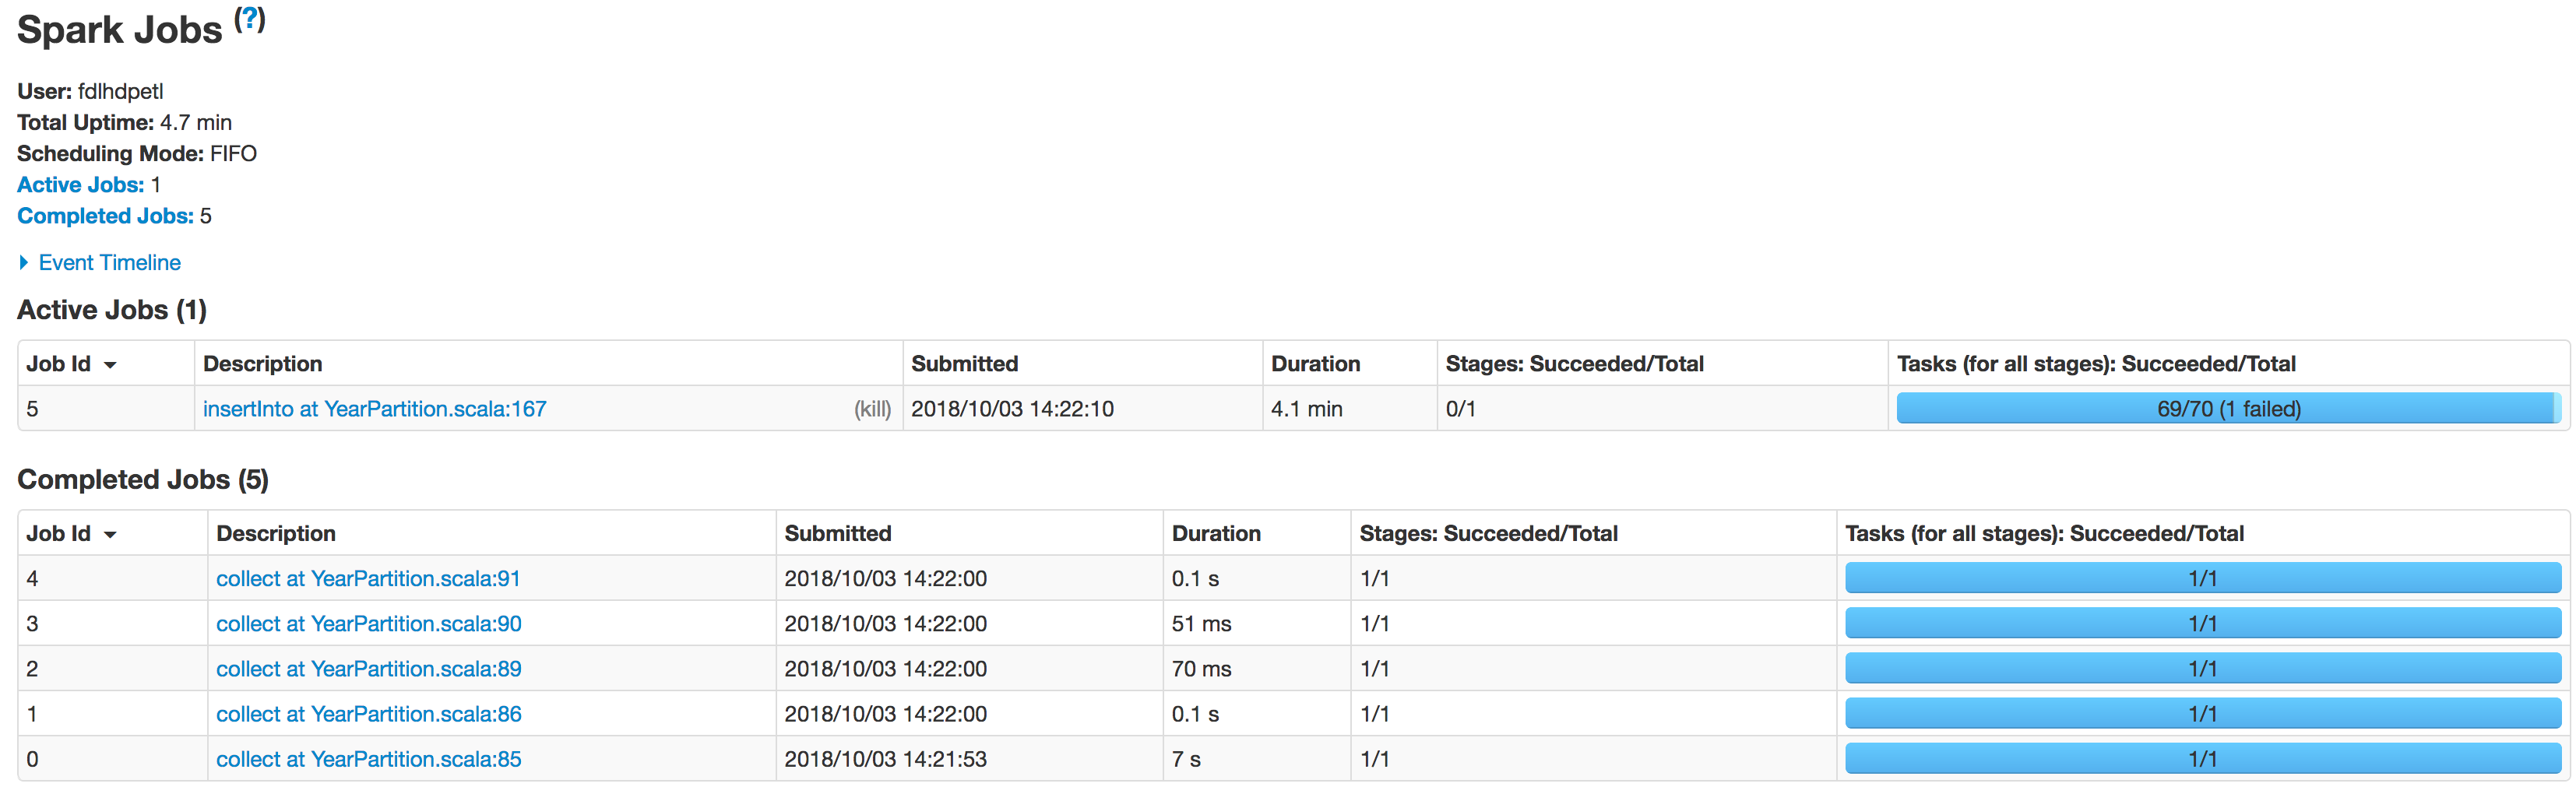Click the Description header in Active Jobs
This screenshot has height=794, width=2576.
[263, 364]
